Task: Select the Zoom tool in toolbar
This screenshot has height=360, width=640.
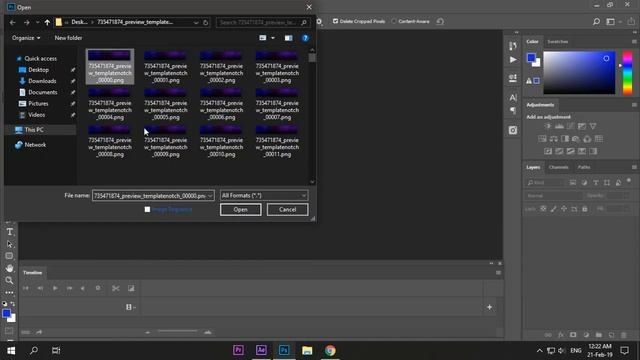Action: click(x=9, y=280)
